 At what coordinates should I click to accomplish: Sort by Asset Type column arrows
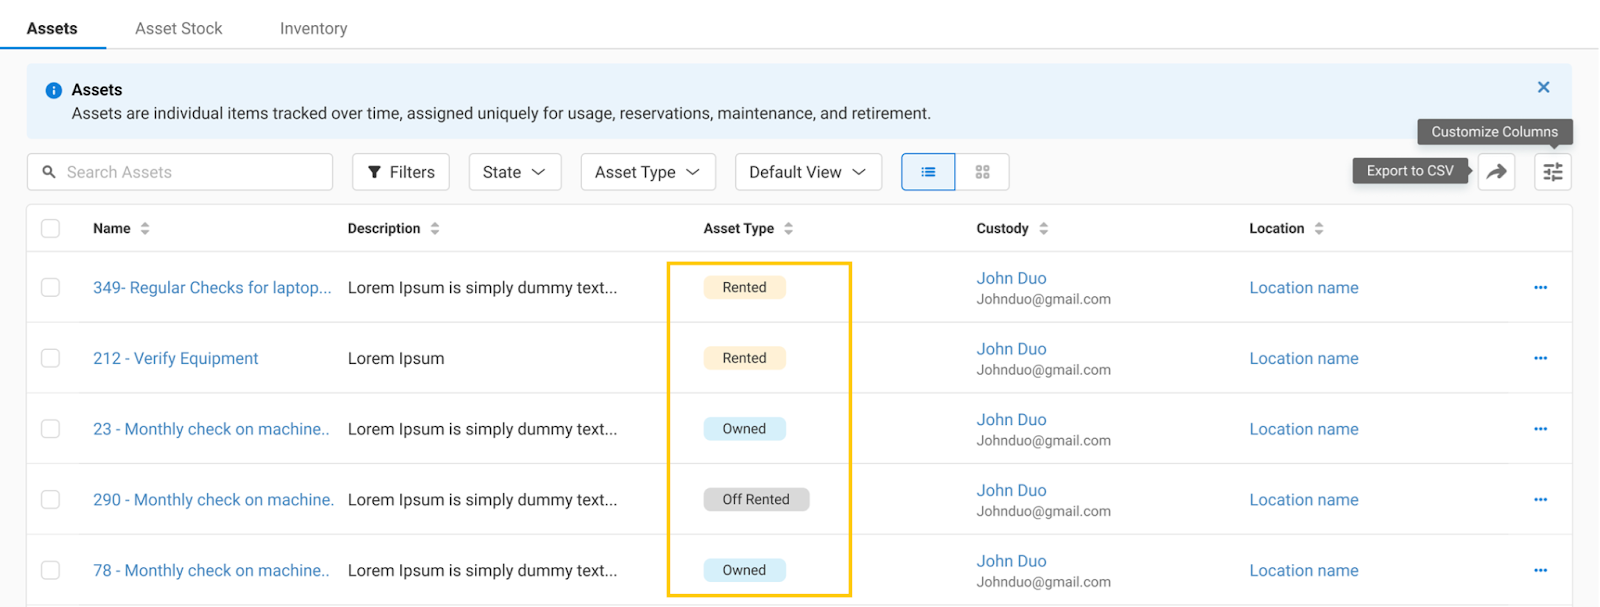(789, 228)
